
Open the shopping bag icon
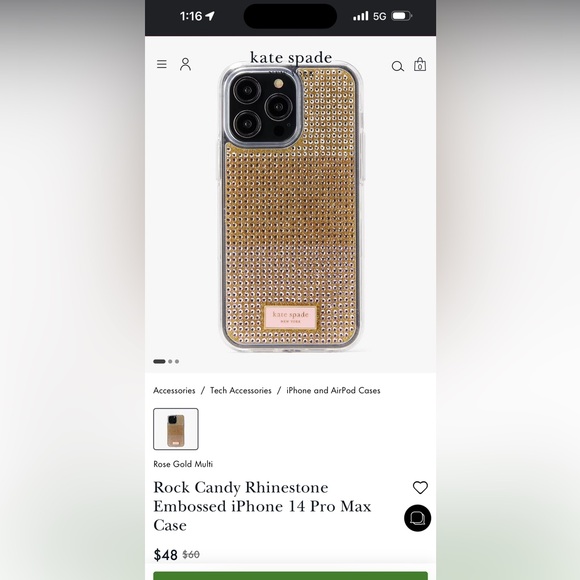[420, 64]
